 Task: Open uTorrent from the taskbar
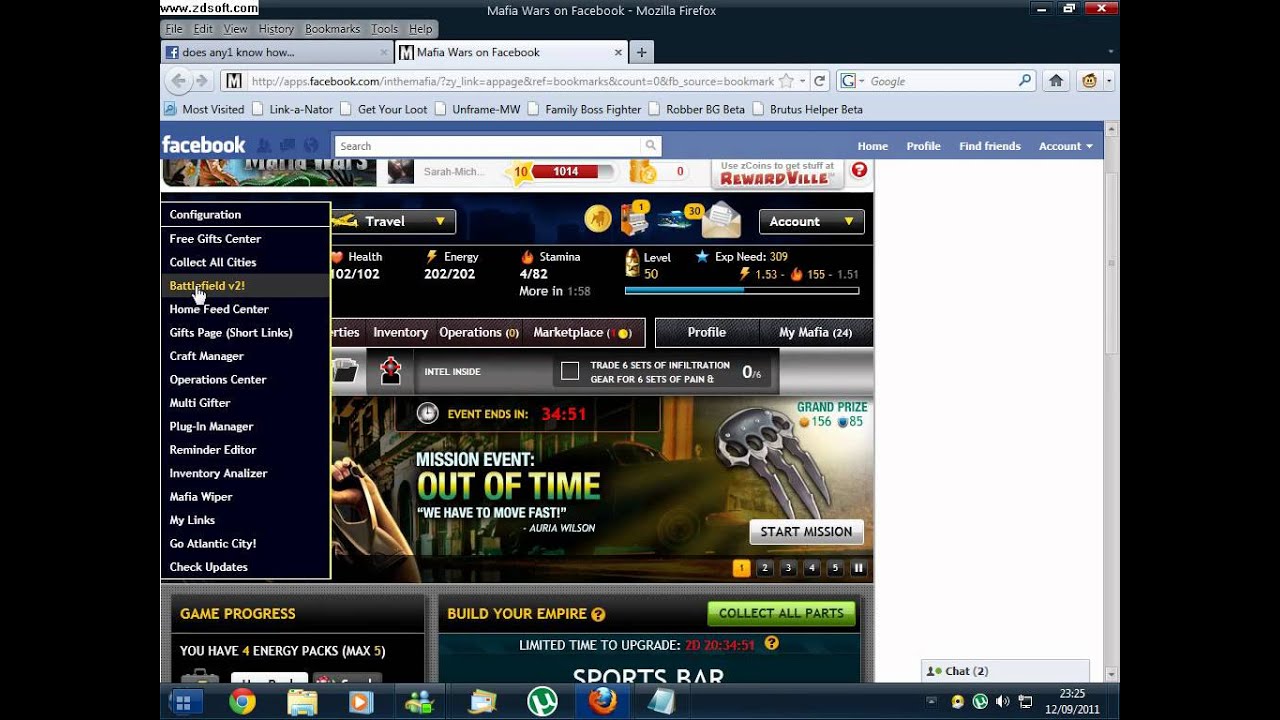(542, 702)
